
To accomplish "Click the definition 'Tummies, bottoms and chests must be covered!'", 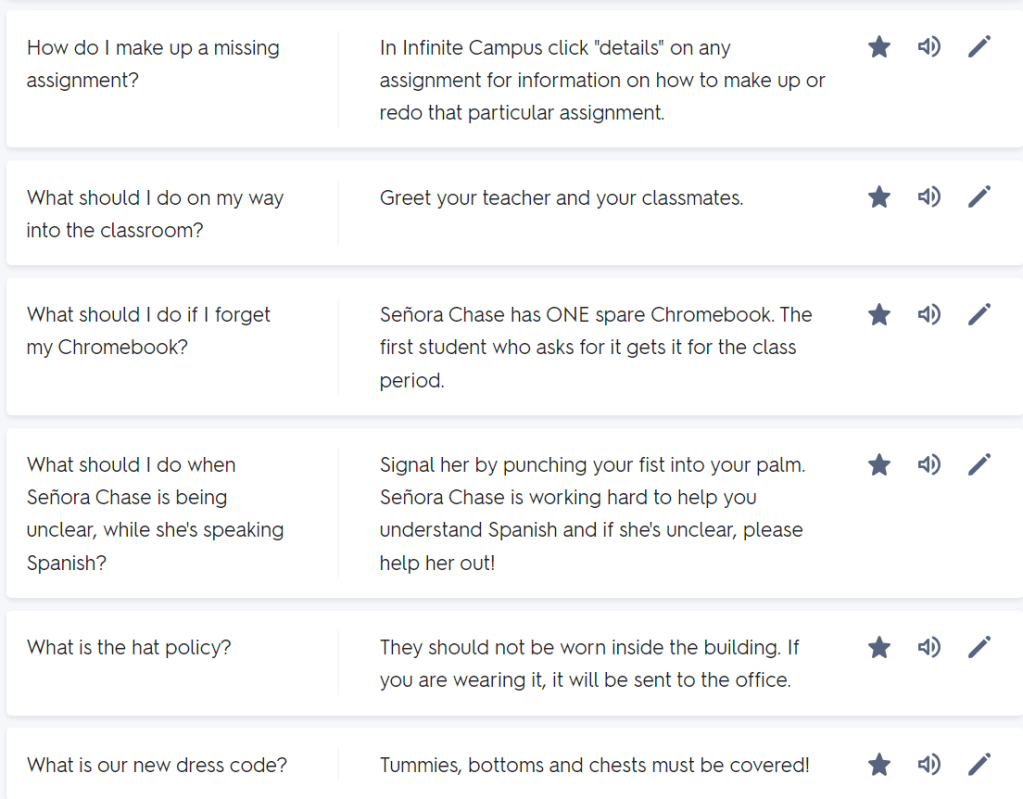I will point(594,765).
